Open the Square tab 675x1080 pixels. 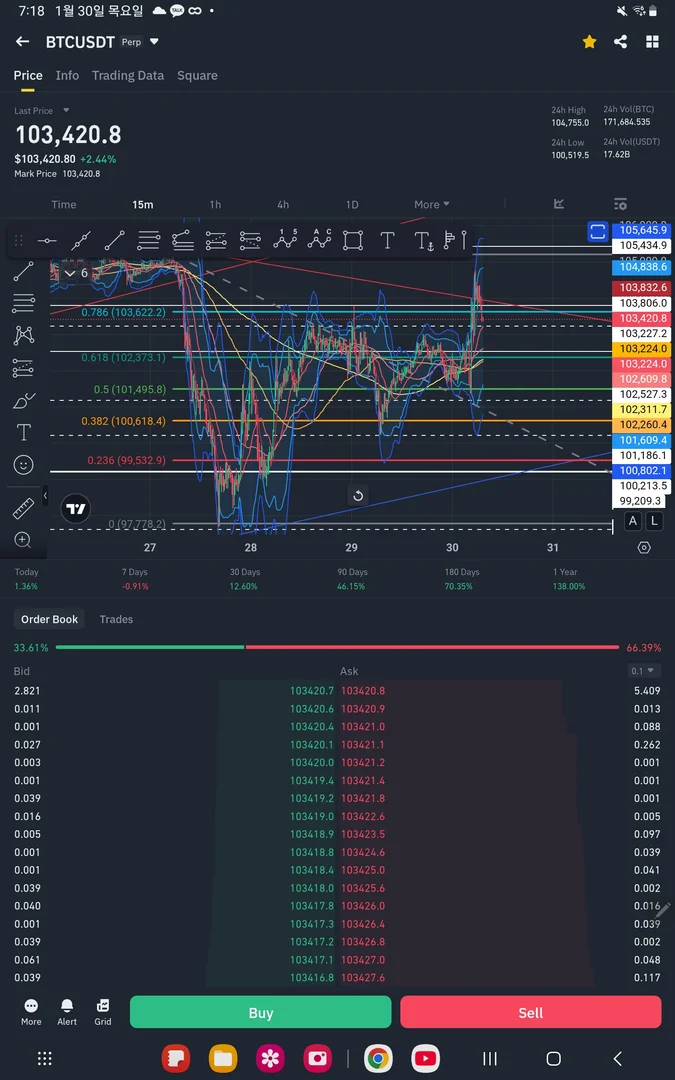(197, 76)
